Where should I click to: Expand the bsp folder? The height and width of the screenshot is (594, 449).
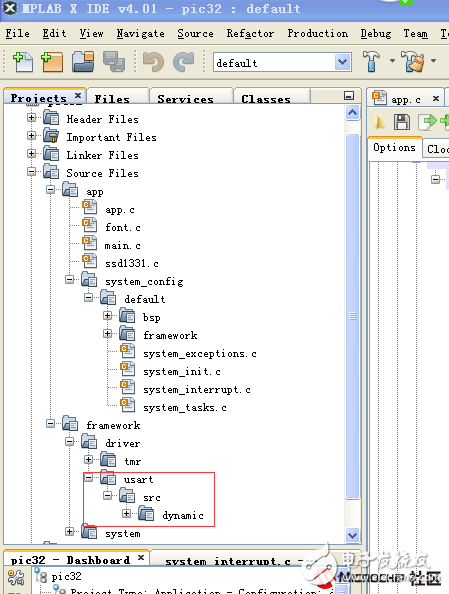click(x=108, y=316)
